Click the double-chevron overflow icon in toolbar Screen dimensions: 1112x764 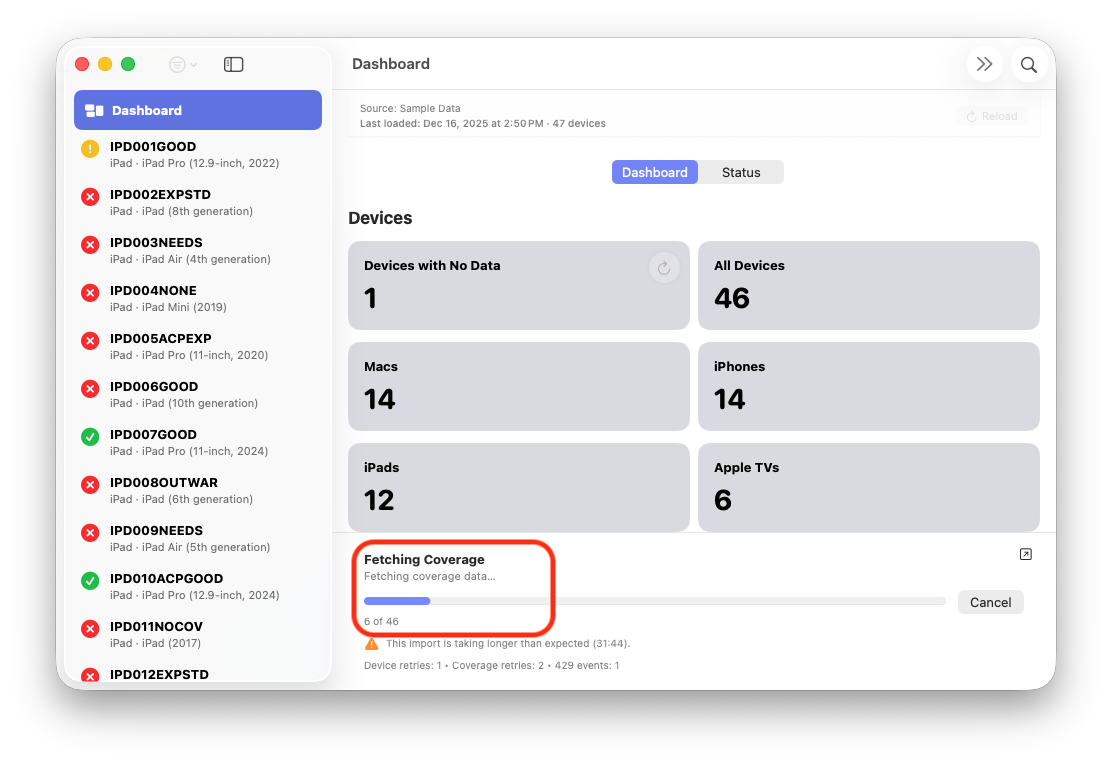[x=984, y=63]
